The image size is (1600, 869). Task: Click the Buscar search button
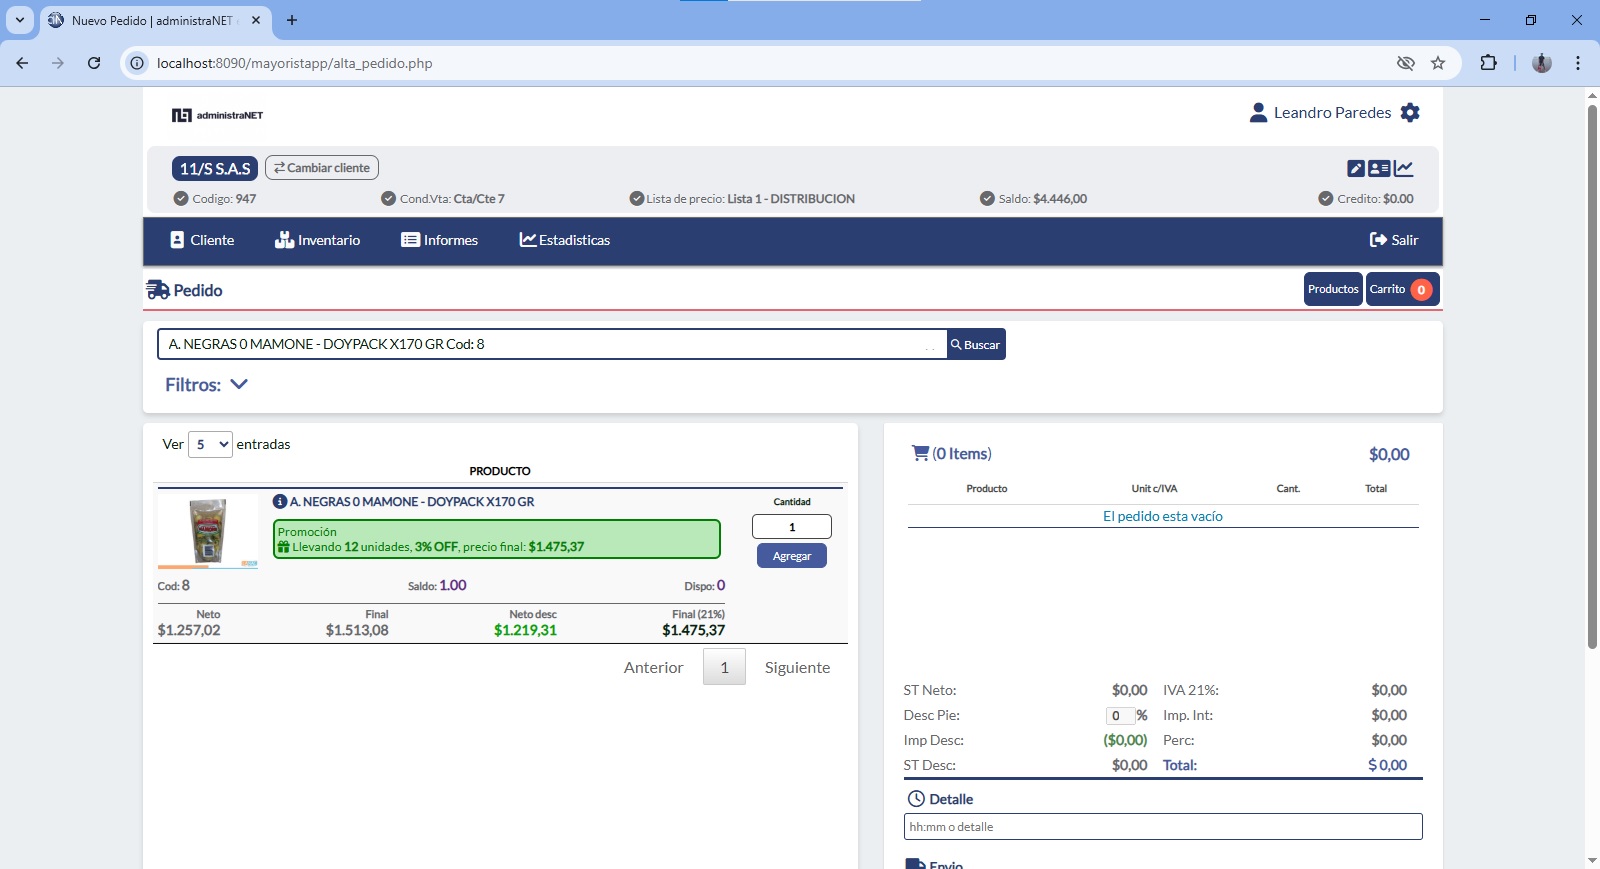(976, 344)
